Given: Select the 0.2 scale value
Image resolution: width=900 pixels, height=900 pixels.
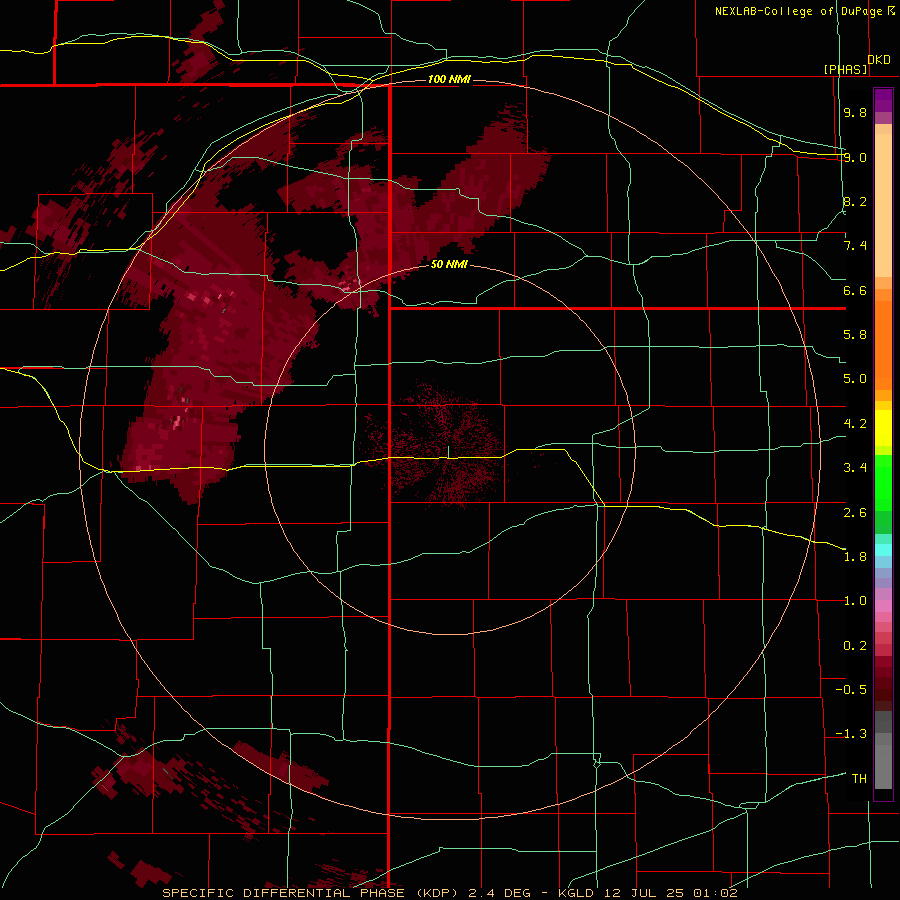Looking at the screenshot, I should click(x=855, y=646).
